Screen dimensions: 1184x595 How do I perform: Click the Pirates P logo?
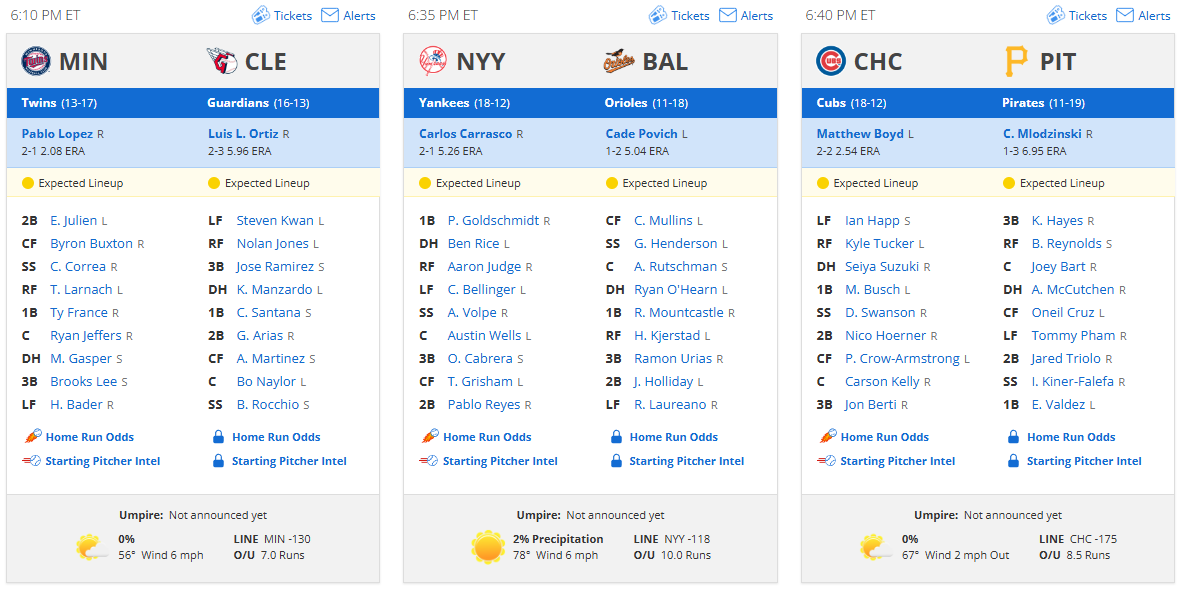coord(1016,61)
